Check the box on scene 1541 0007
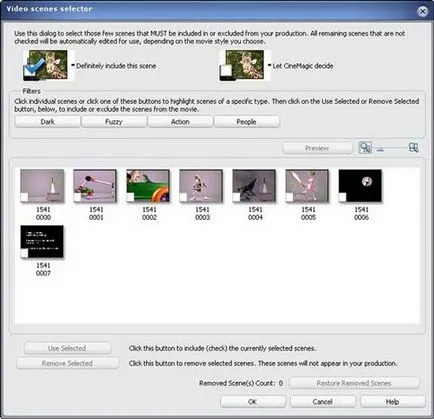The width and height of the screenshot is (434, 419). point(24,253)
